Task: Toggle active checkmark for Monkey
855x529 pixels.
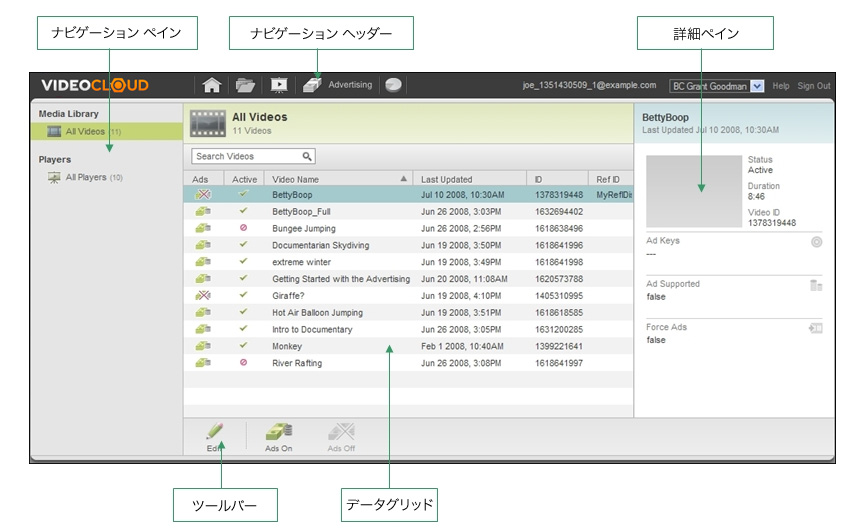Action: point(244,345)
